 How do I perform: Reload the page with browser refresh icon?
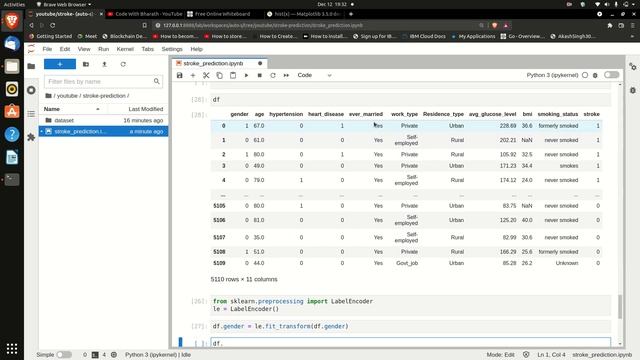53,25
